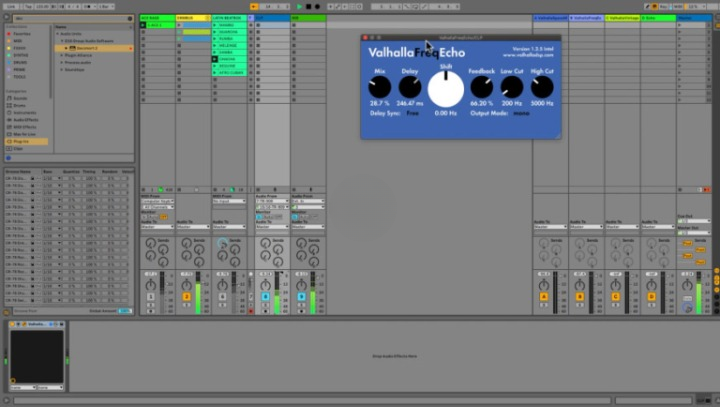
Task: Start playback with the green Play button
Action: (x=299, y=6)
